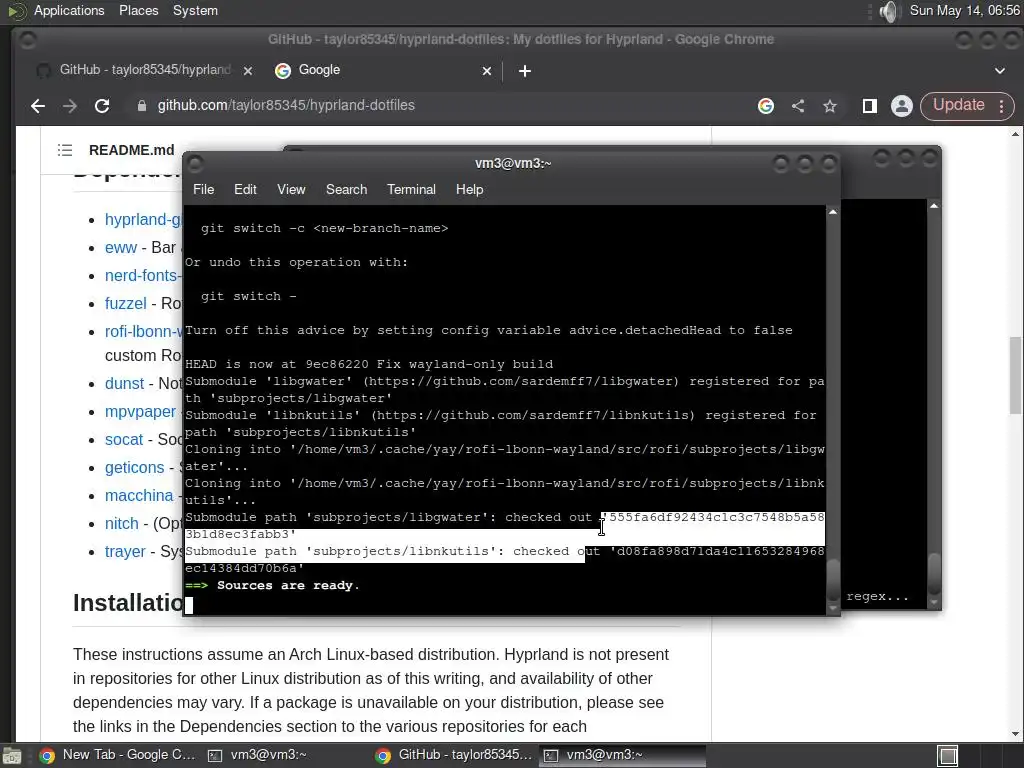Open a new Chrome tab

tap(524, 71)
